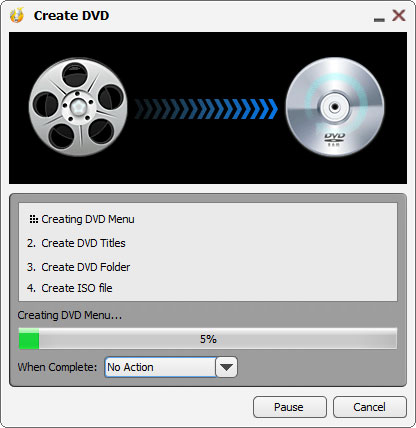This screenshot has height=428, width=416.
Task: Pause the DVD creation
Action: point(290,407)
